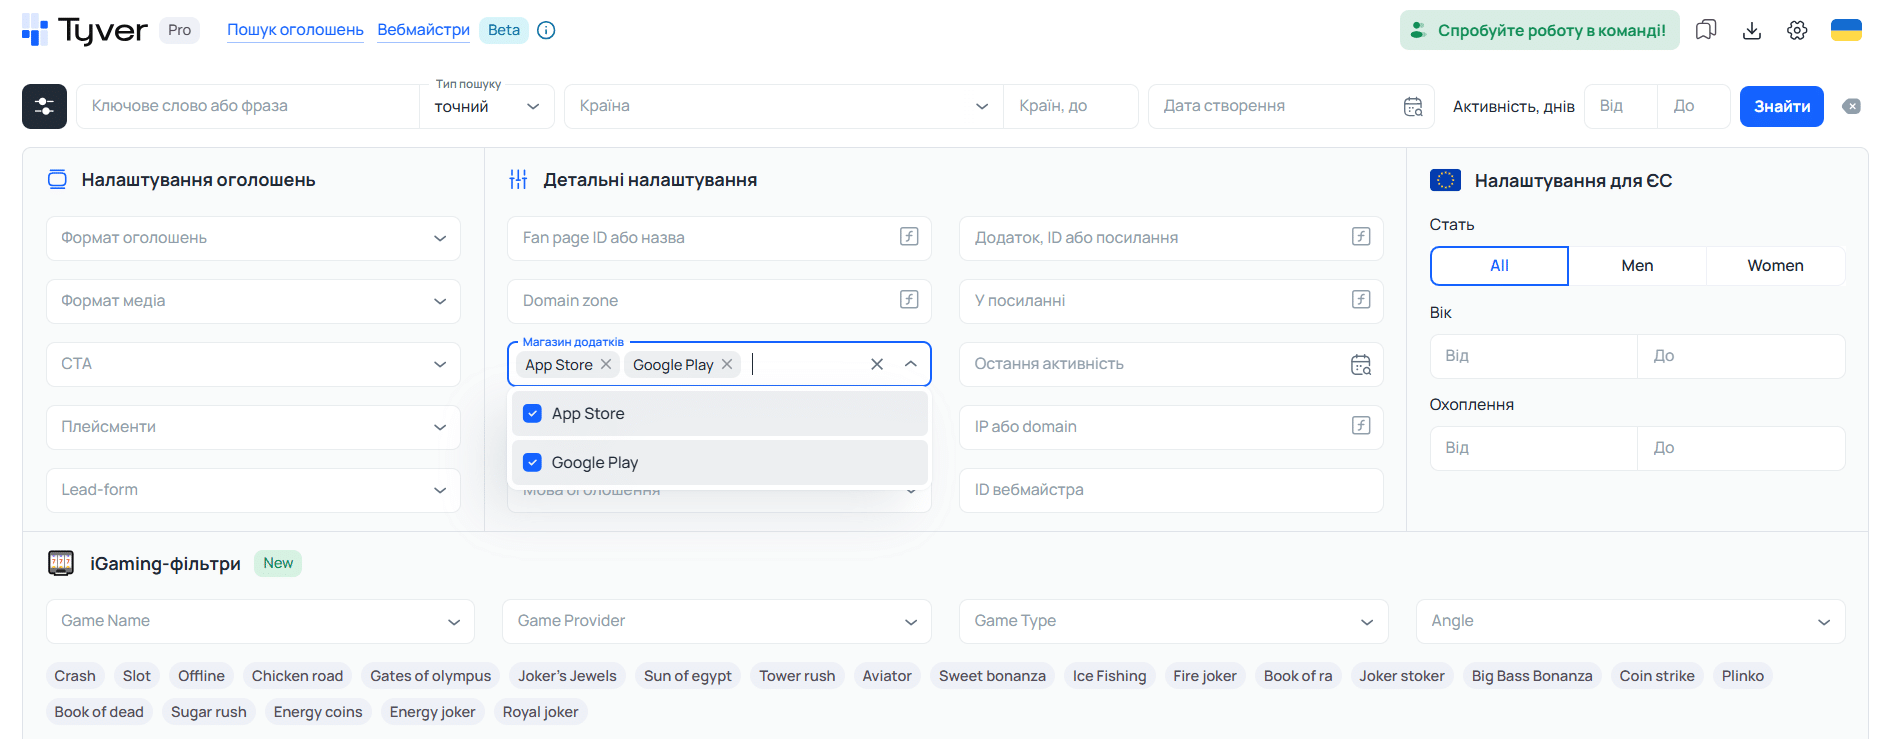Image resolution: width=1880 pixels, height=739 pixels.
Task: Click the function icon in IP або domain field
Action: tap(1361, 426)
